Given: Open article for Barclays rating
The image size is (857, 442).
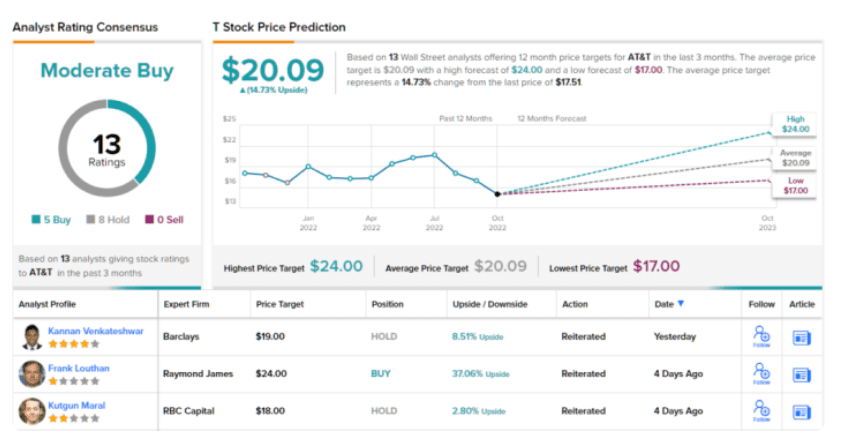Looking at the screenshot, I should pos(800,337).
